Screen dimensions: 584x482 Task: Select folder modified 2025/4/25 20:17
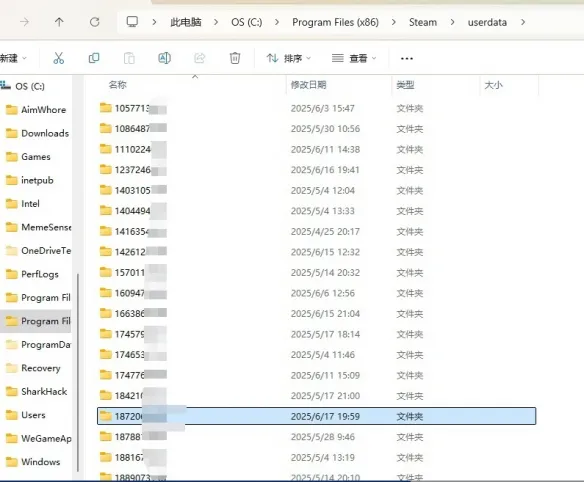click(317, 232)
